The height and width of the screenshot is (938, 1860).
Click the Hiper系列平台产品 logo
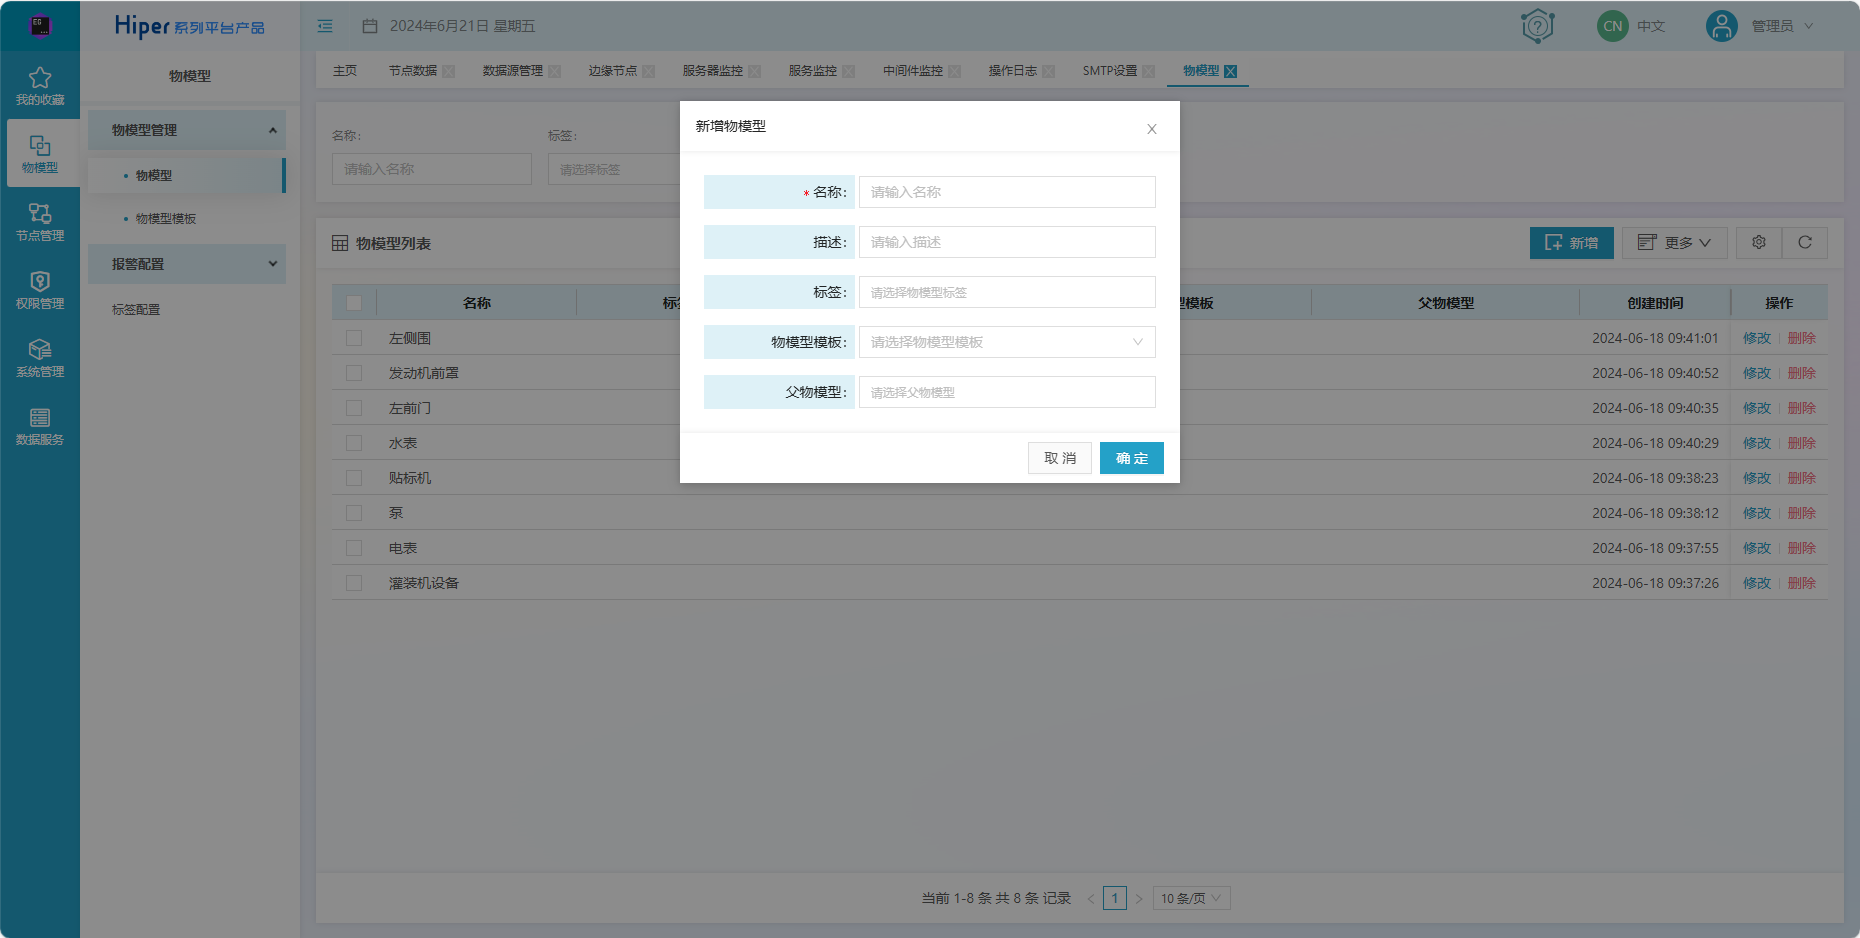[190, 26]
